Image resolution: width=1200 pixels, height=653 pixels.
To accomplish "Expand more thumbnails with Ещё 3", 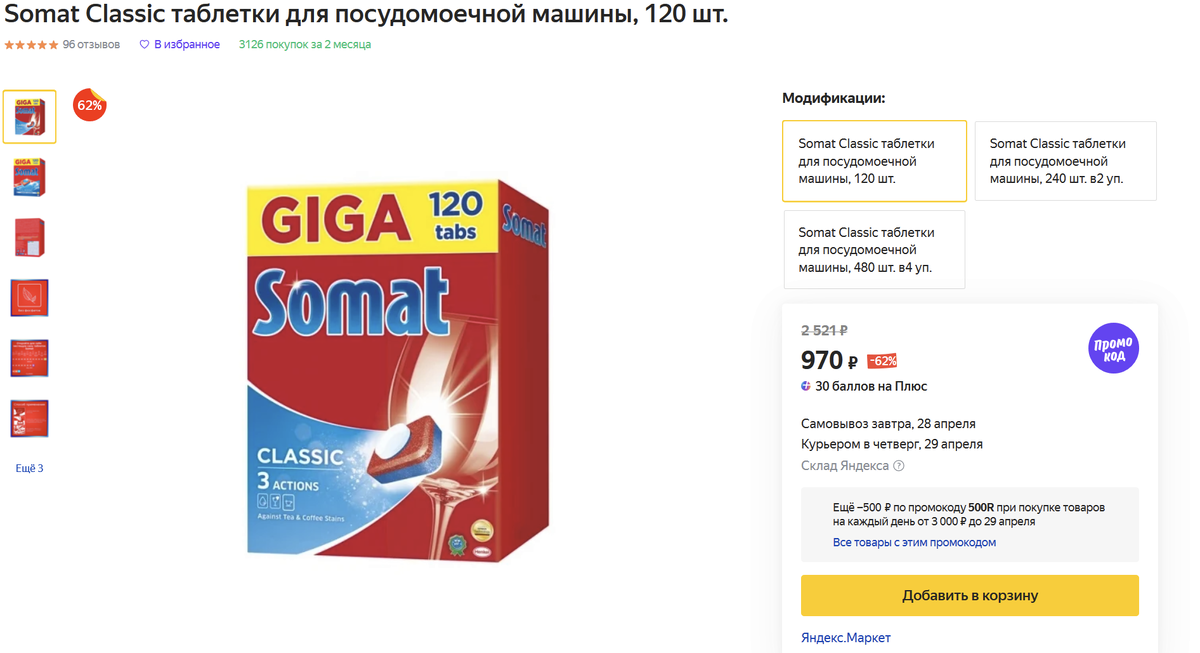I will pos(29,468).
